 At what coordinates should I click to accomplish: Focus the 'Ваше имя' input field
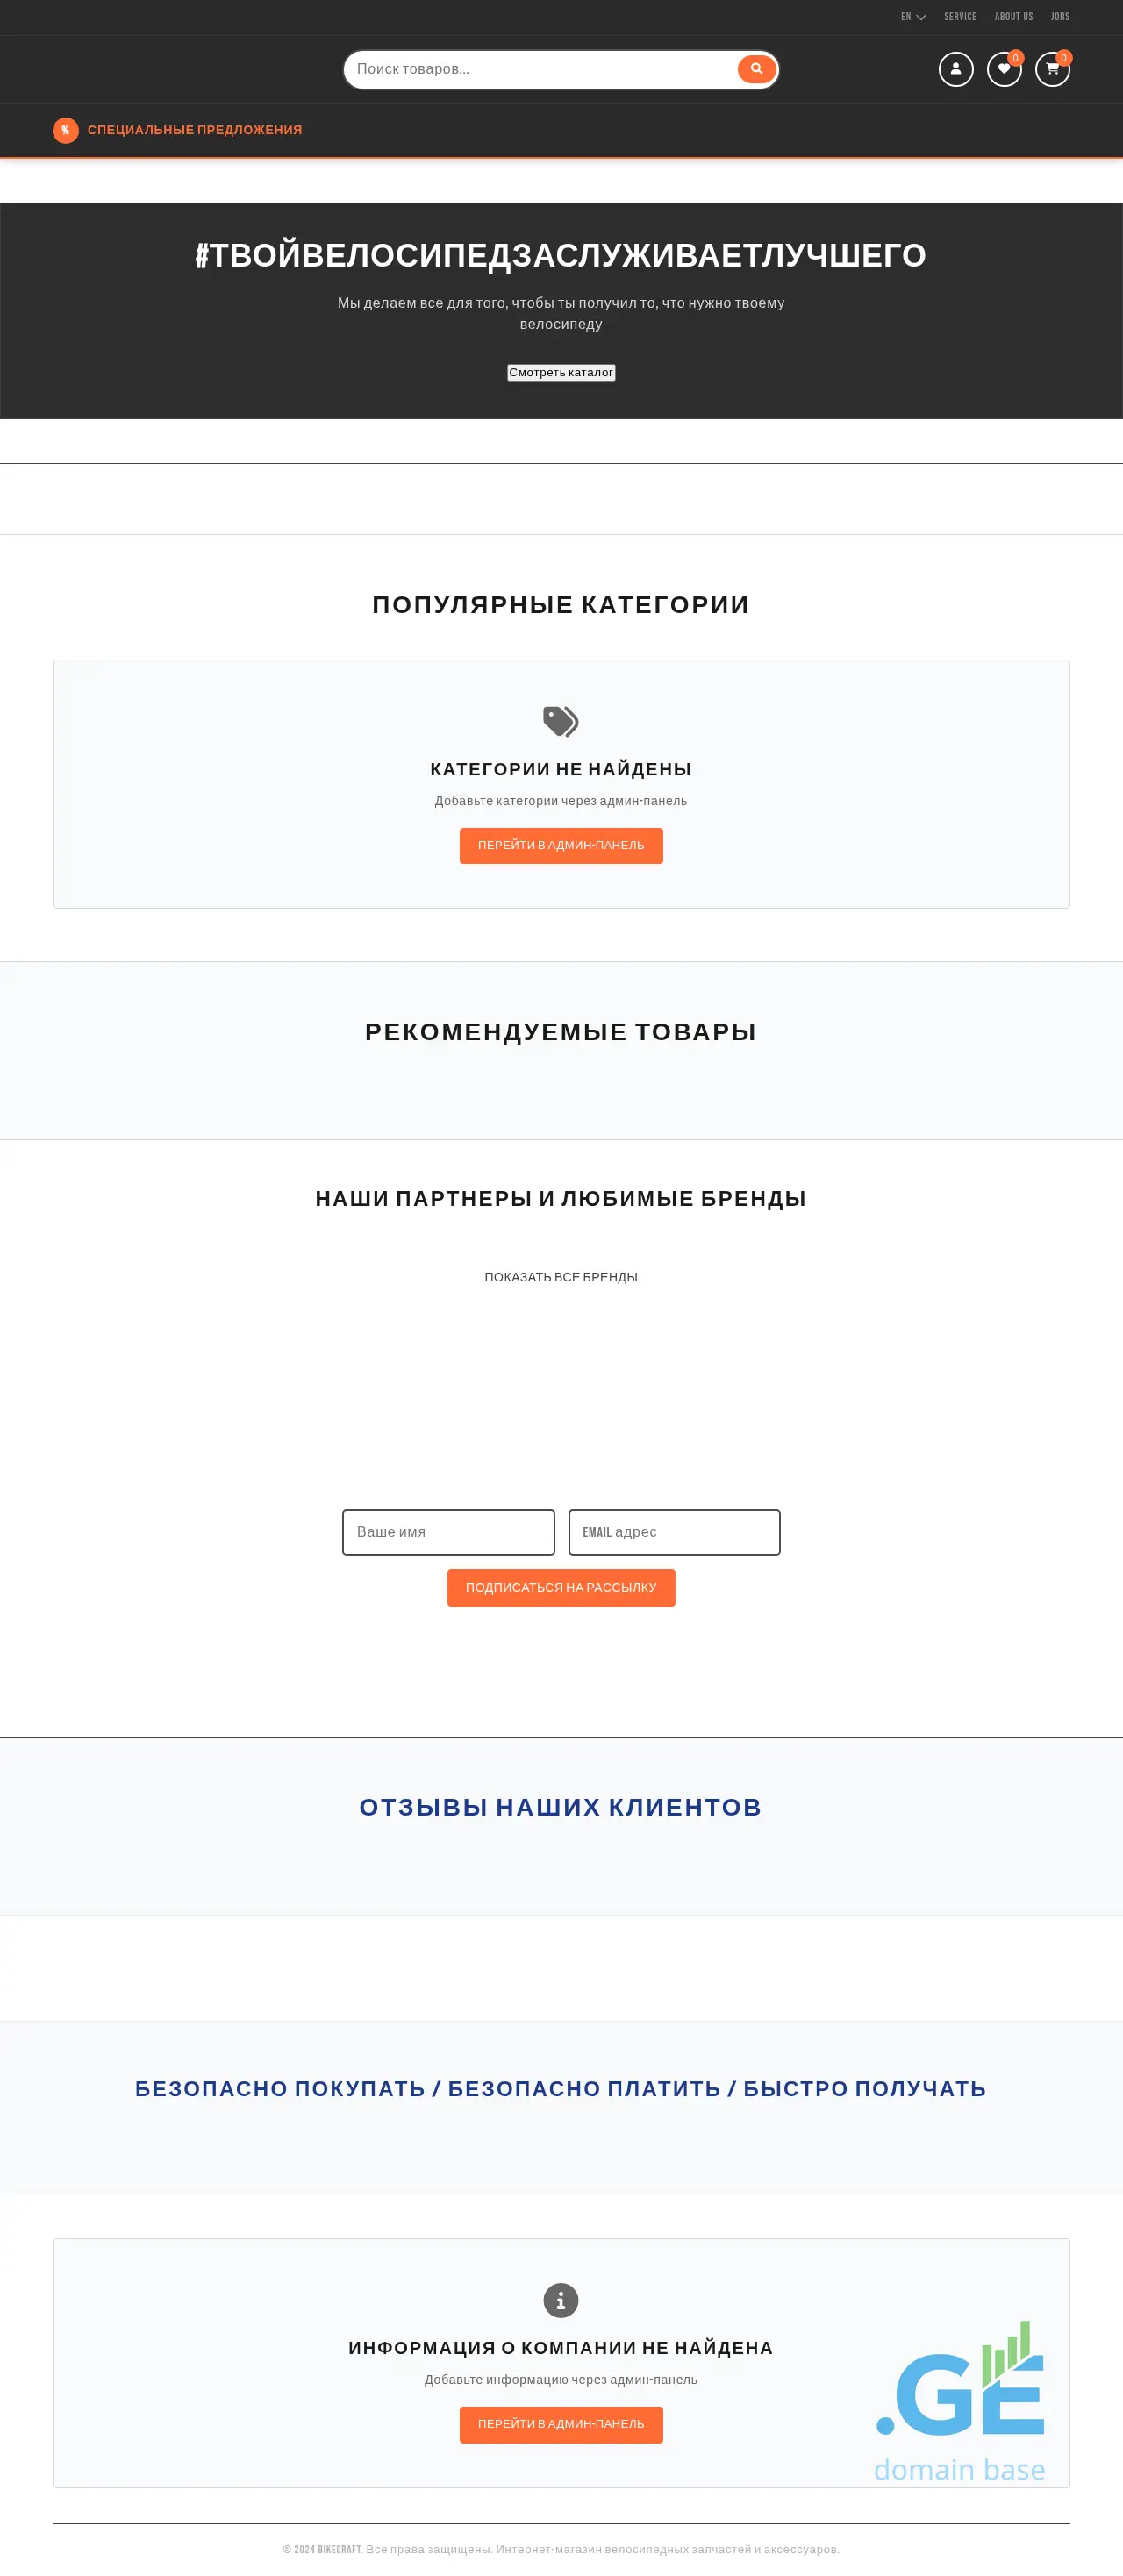click(448, 1532)
